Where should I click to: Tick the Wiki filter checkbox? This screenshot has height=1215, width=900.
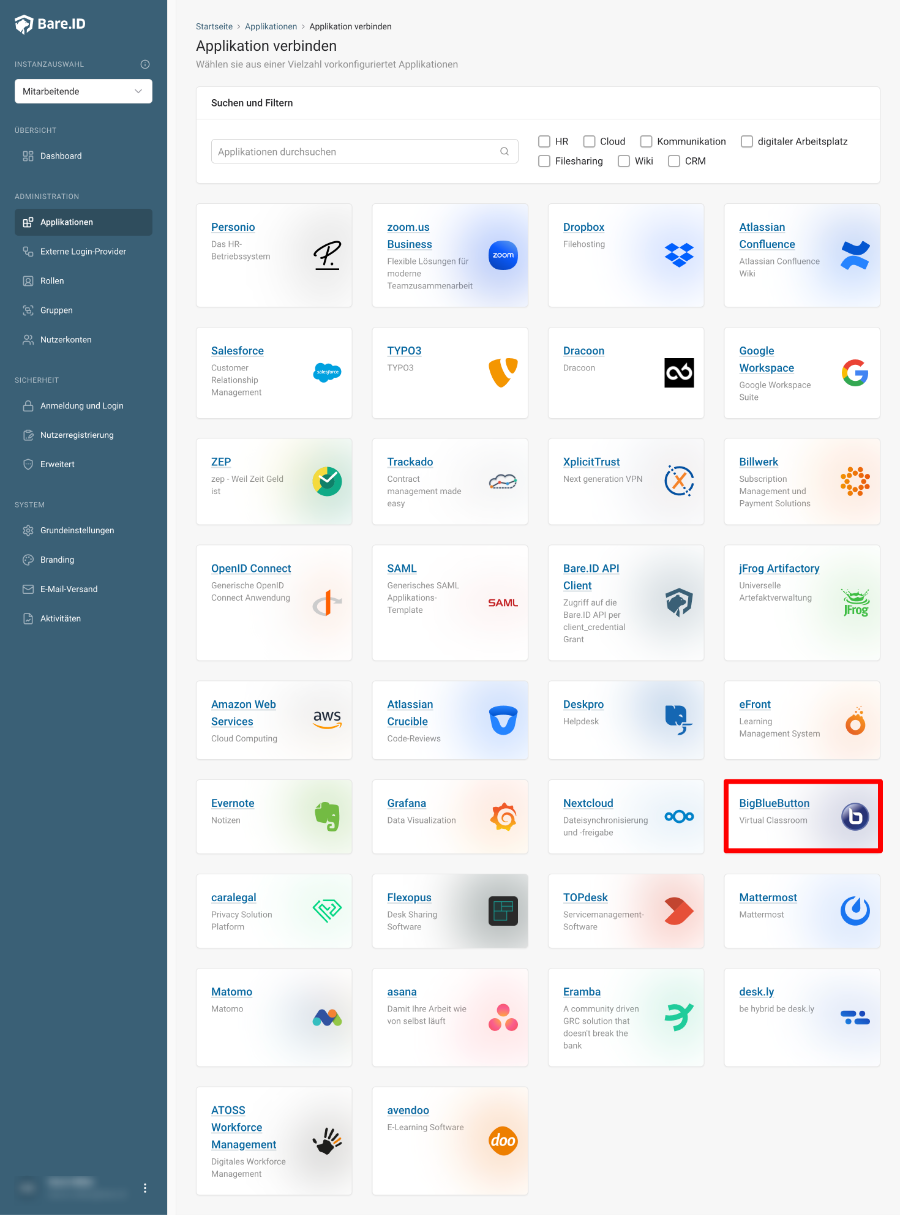pos(624,161)
